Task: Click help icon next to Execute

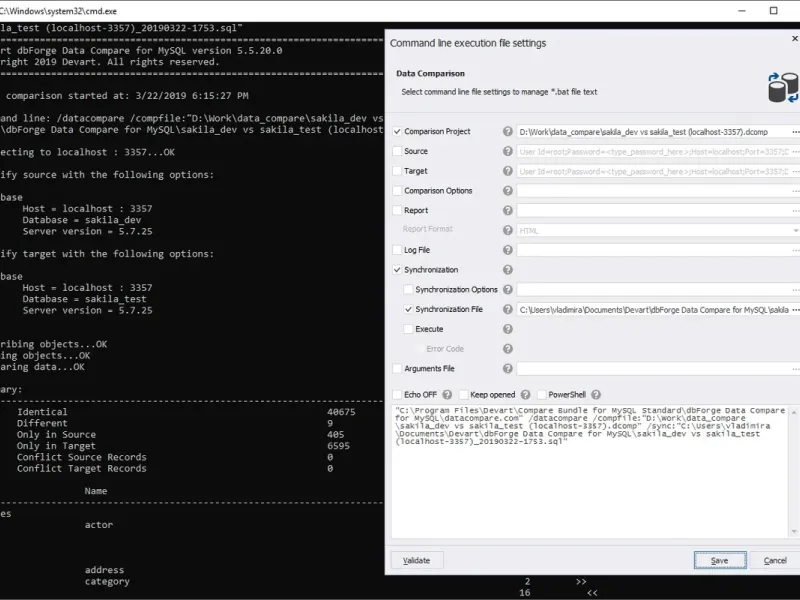Action: point(507,329)
